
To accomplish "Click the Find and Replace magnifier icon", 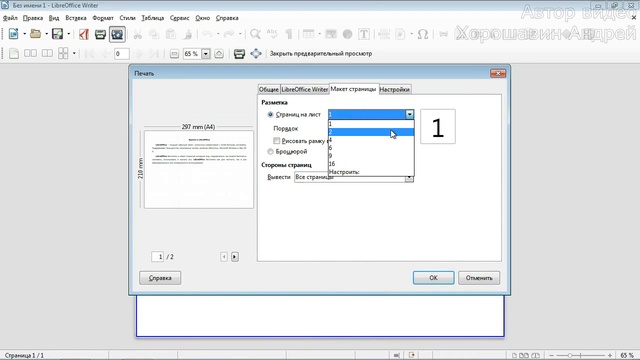I will point(256,34).
